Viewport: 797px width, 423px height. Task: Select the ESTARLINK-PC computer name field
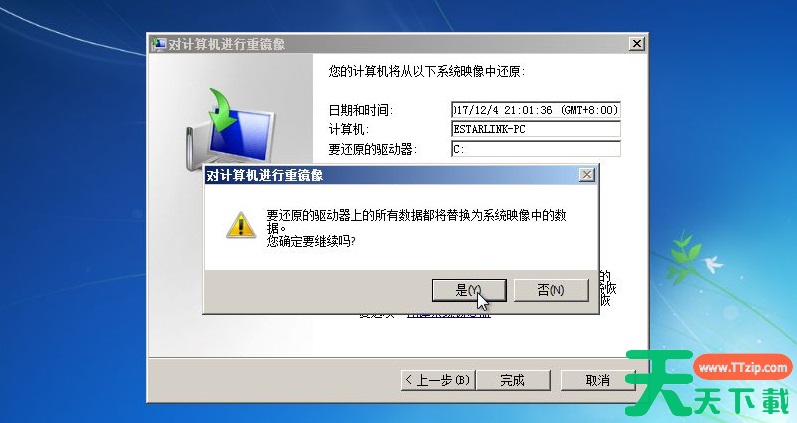536,129
